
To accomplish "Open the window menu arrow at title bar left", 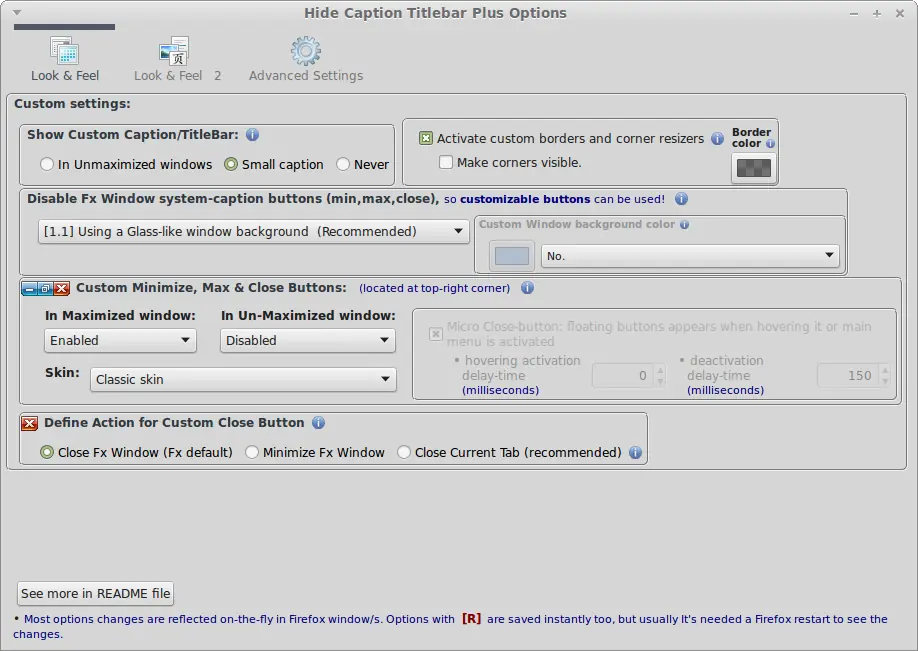I will tap(17, 12).
